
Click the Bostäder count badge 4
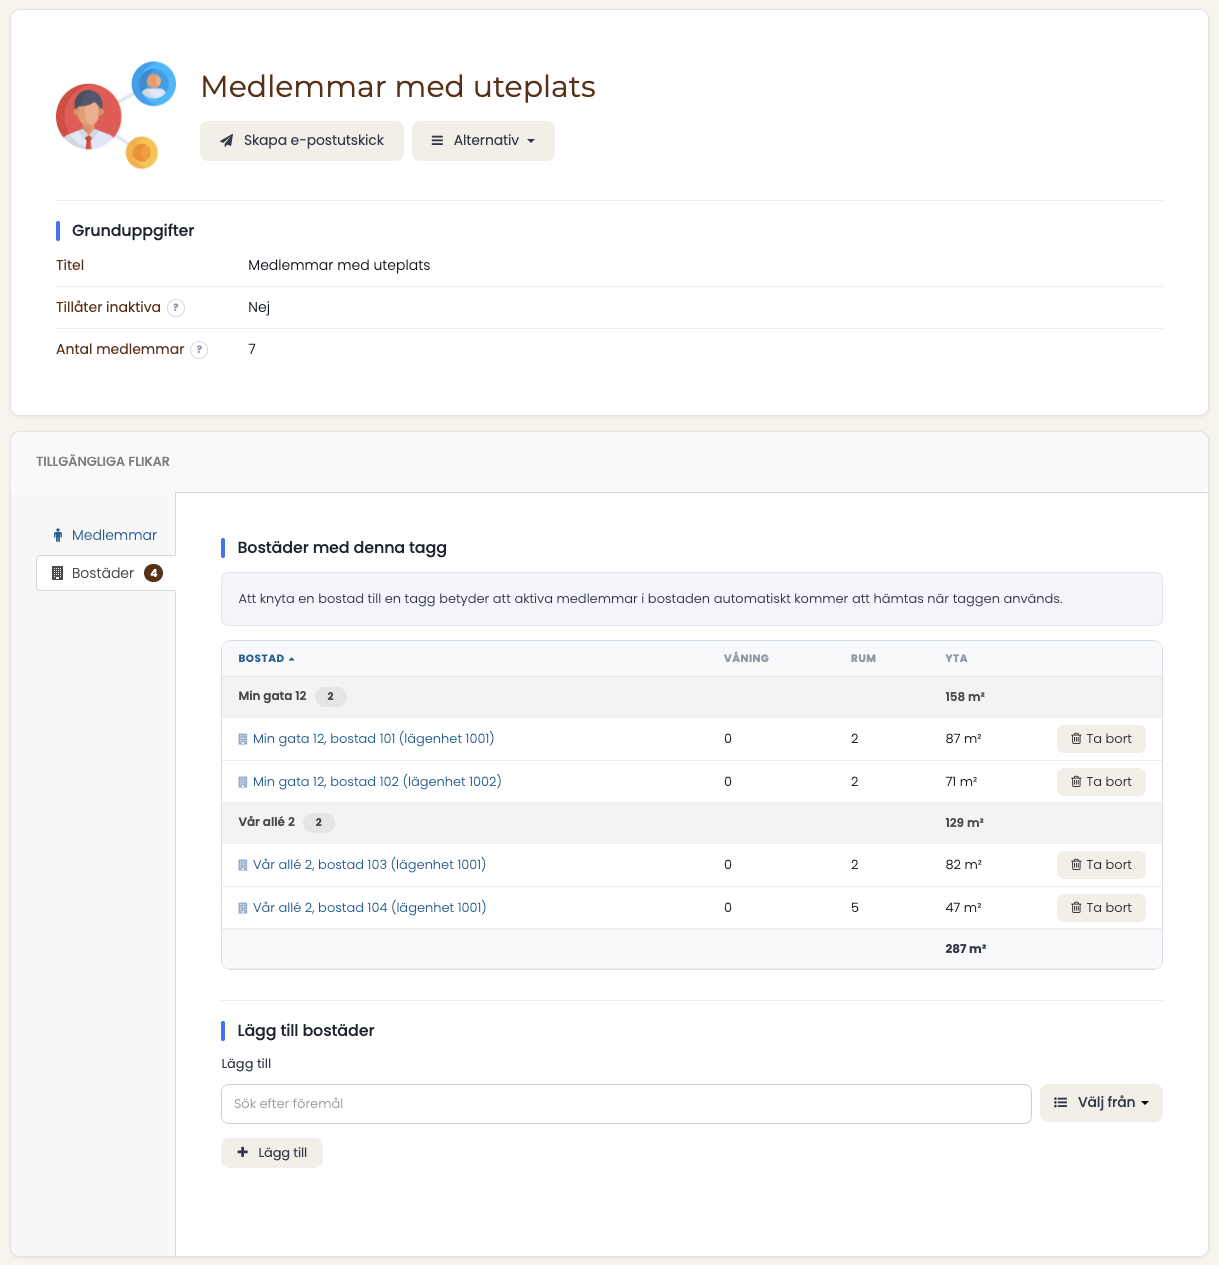pyautogui.click(x=153, y=573)
